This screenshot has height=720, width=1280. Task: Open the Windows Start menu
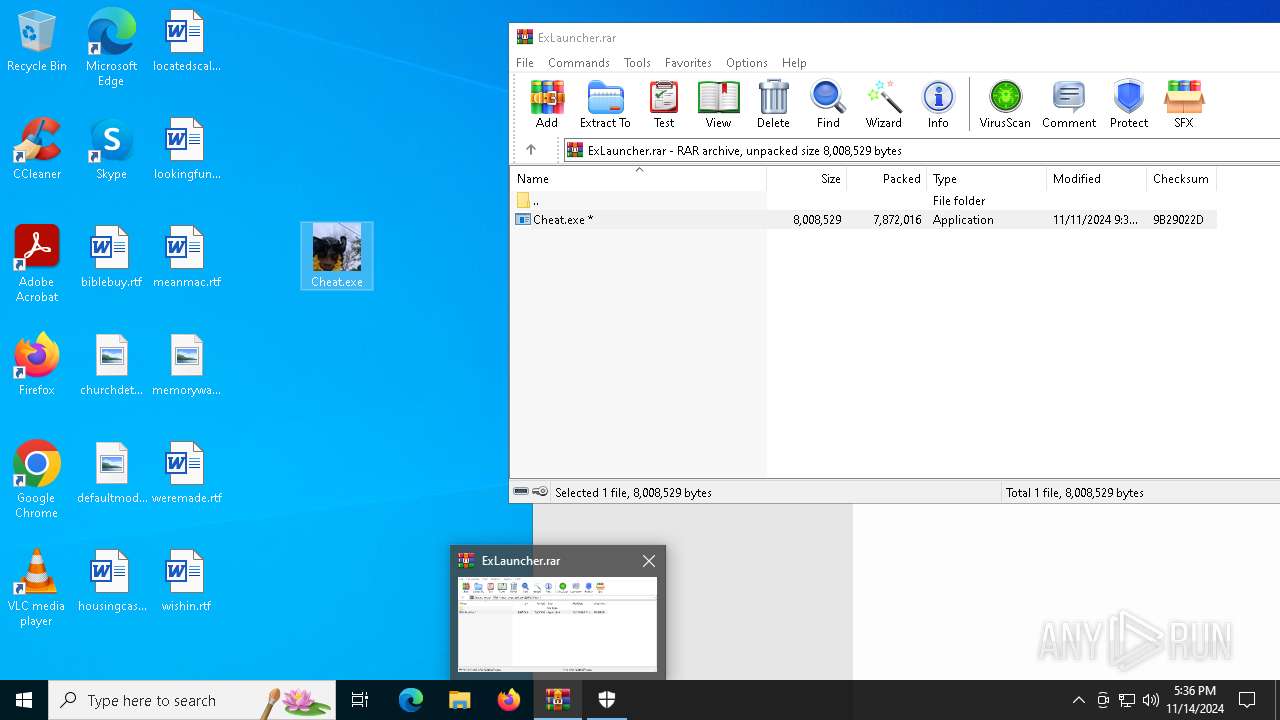point(24,700)
